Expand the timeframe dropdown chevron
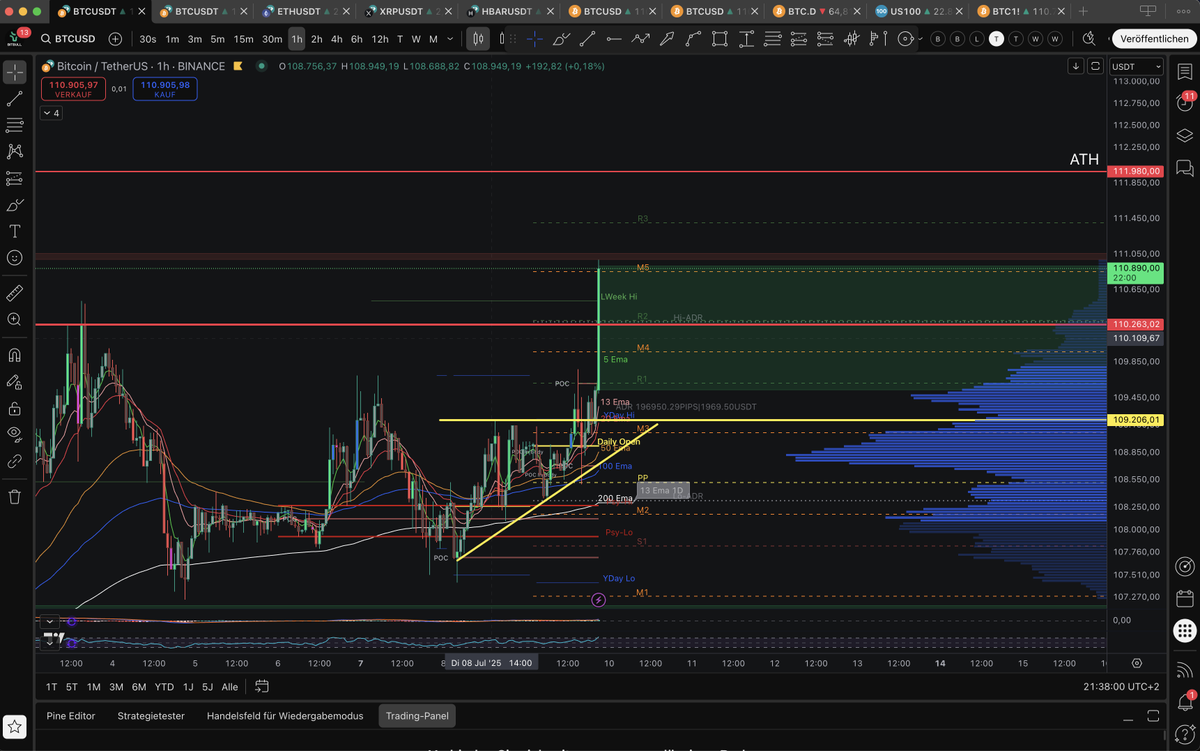The height and width of the screenshot is (751, 1200). click(x=451, y=39)
